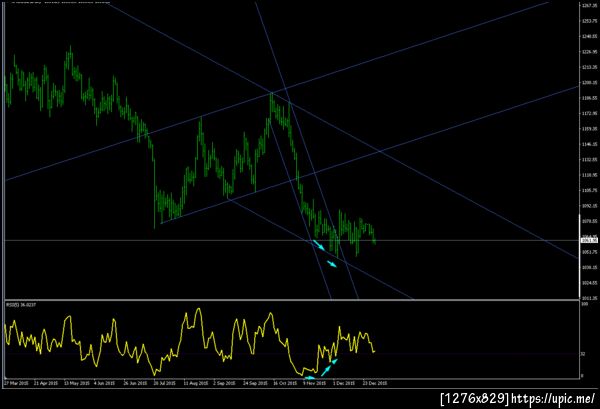Click the 1172.95 price axis value
This screenshot has height=409, width=600.
click(590, 113)
